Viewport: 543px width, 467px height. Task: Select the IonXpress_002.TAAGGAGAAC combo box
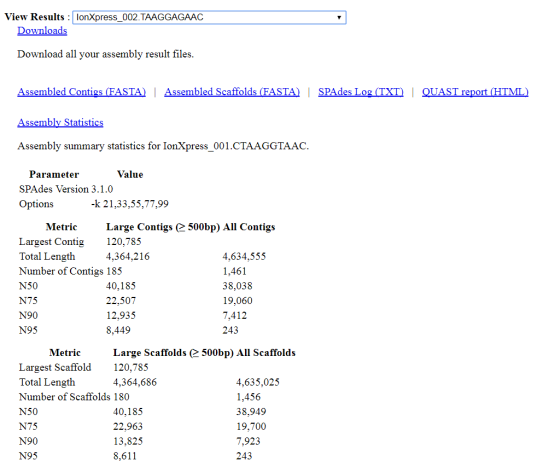pos(209,17)
